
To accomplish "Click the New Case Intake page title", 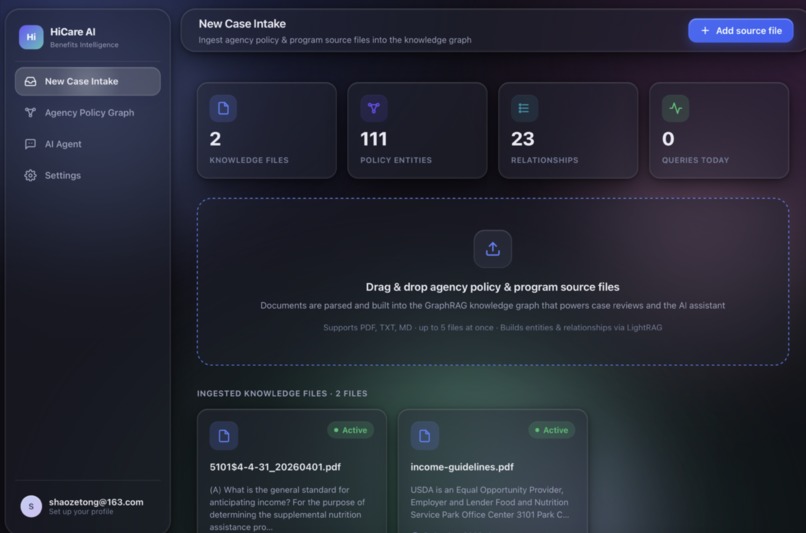I will click(x=242, y=24).
